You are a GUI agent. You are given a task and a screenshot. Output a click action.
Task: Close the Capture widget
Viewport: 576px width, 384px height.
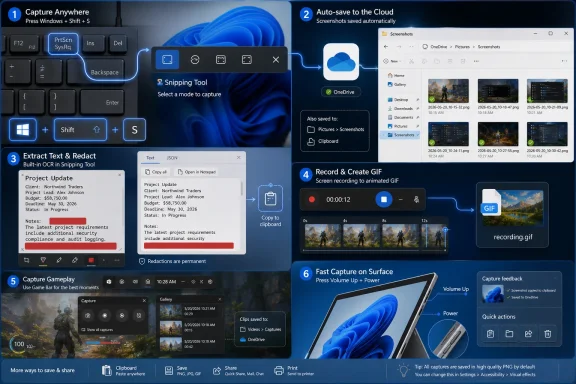(x=144, y=301)
